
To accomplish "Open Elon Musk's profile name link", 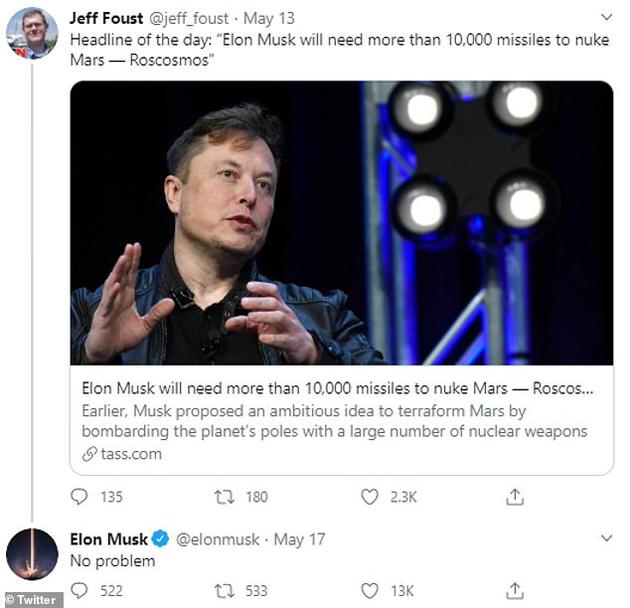I will coord(107,539).
